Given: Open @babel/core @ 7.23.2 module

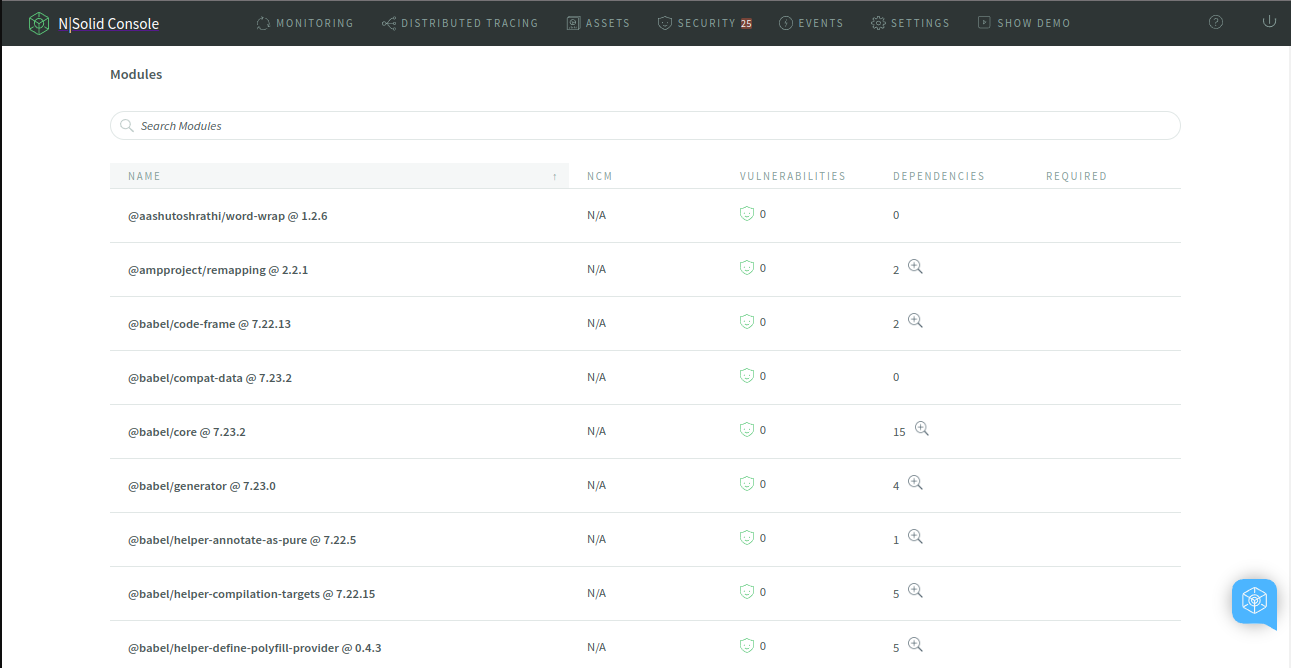Looking at the screenshot, I should [187, 432].
